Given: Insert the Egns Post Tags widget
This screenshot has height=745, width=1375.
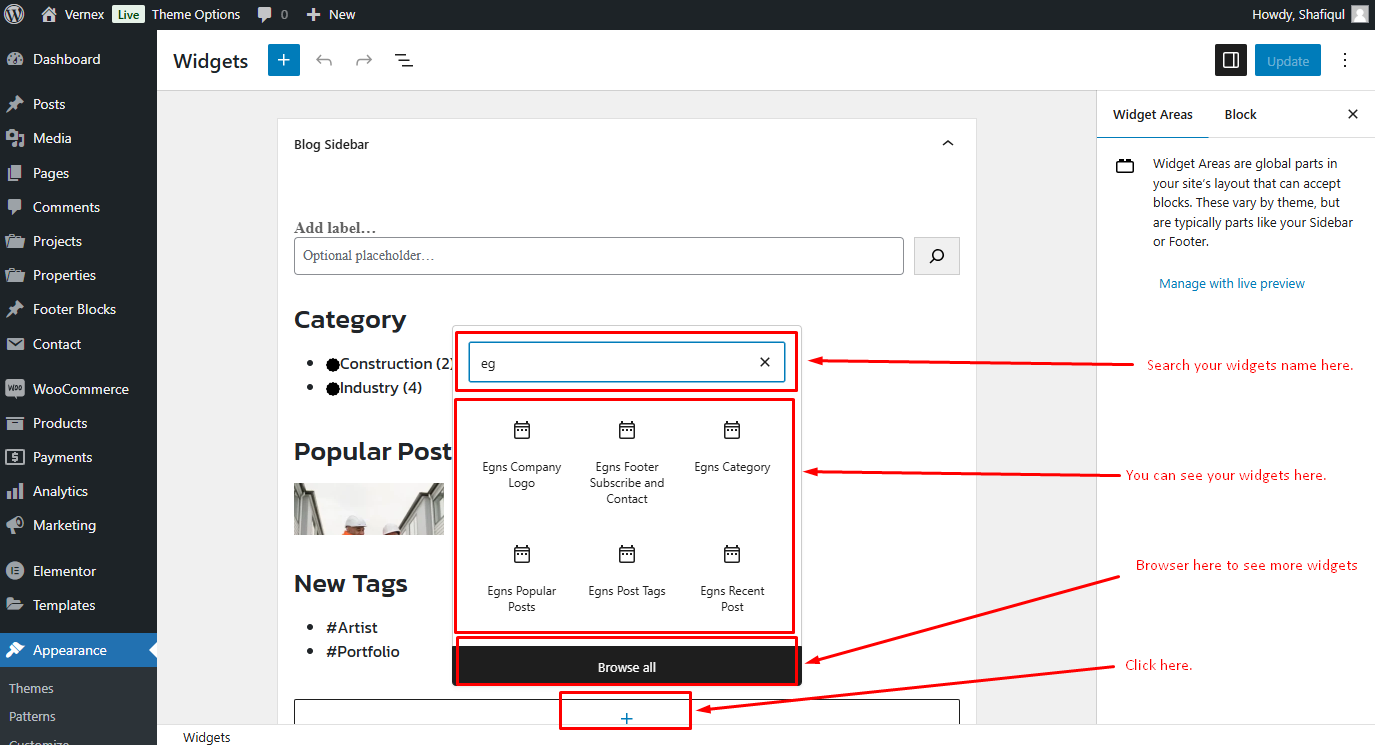Looking at the screenshot, I should point(627,570).
